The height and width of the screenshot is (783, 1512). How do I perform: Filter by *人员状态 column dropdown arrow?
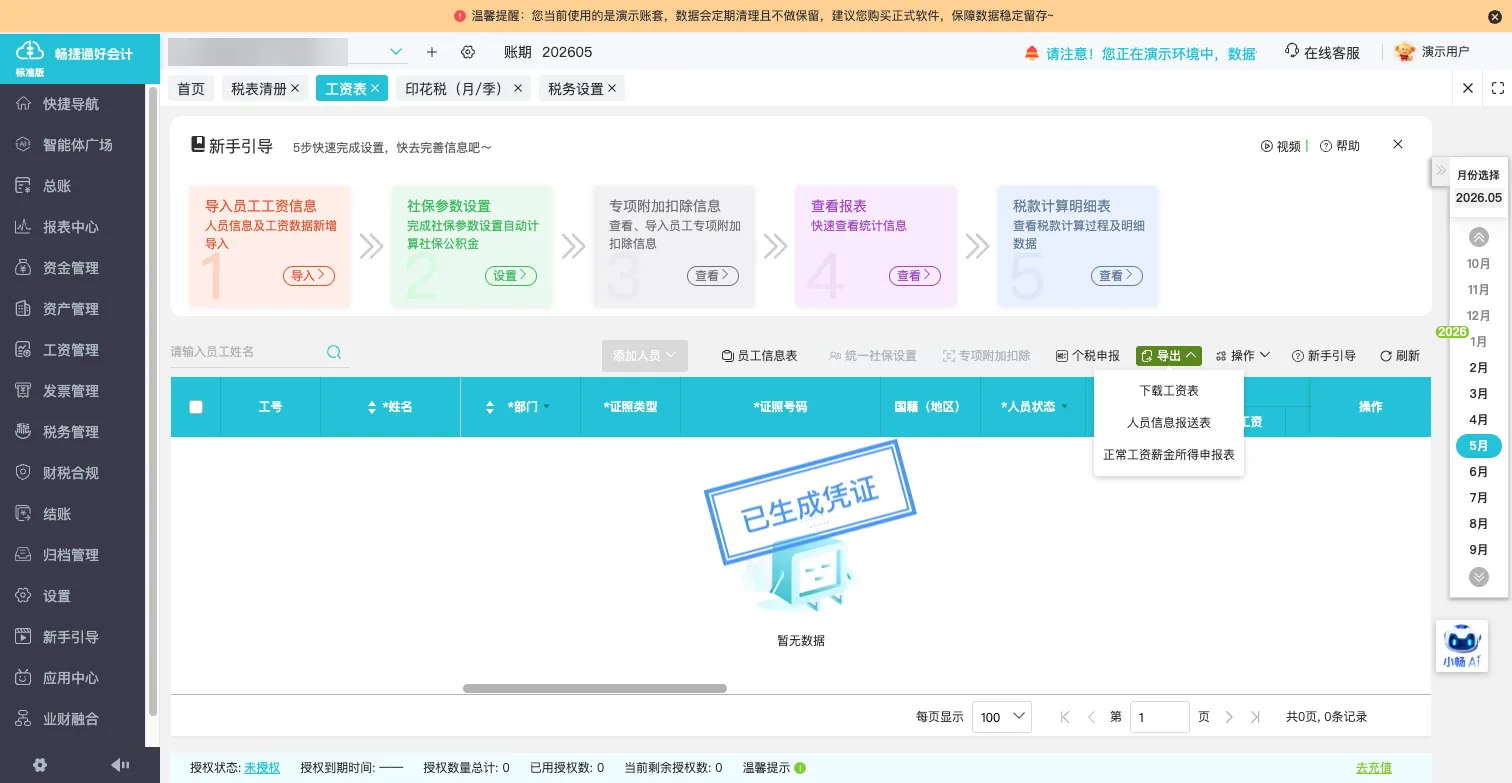pos(1064,407)
